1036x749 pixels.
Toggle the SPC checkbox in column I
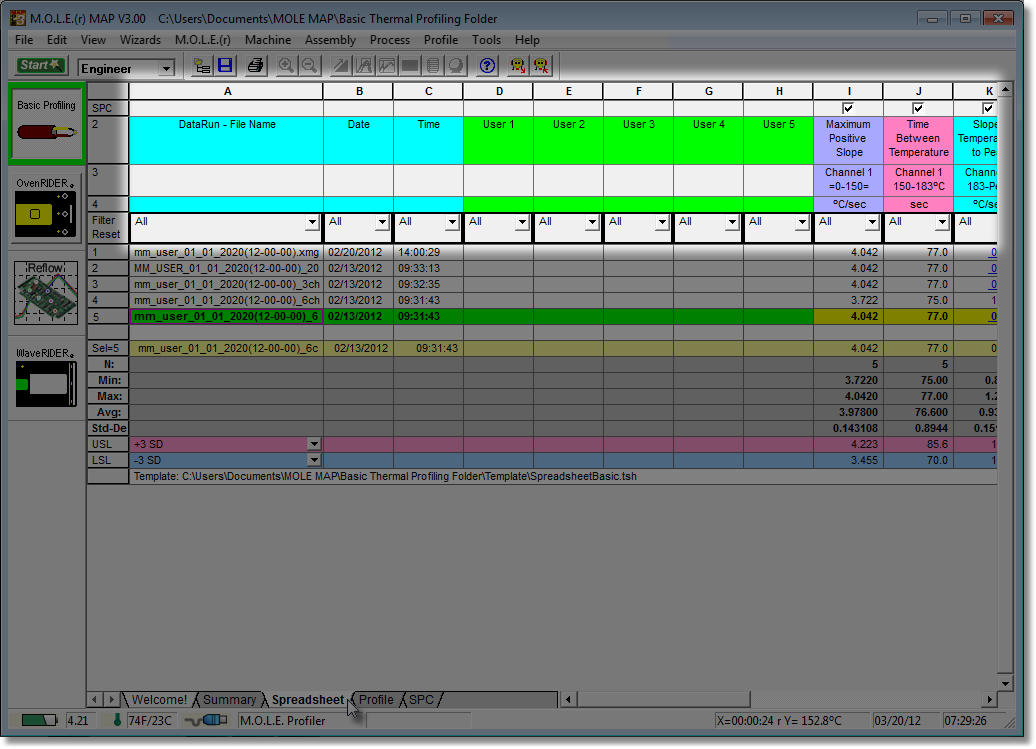(x=848, y=108)
